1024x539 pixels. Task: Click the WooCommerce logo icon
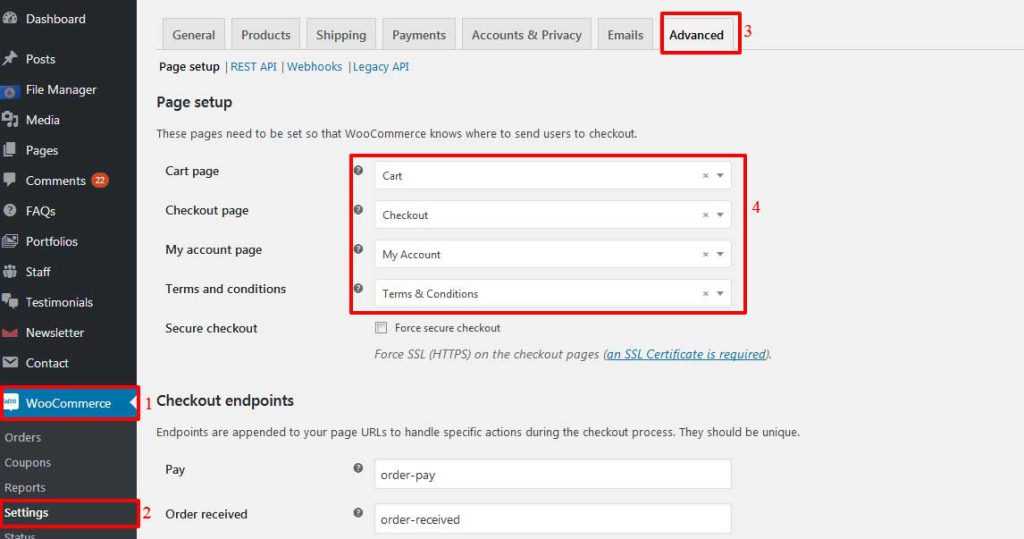[x=10, y=402]
